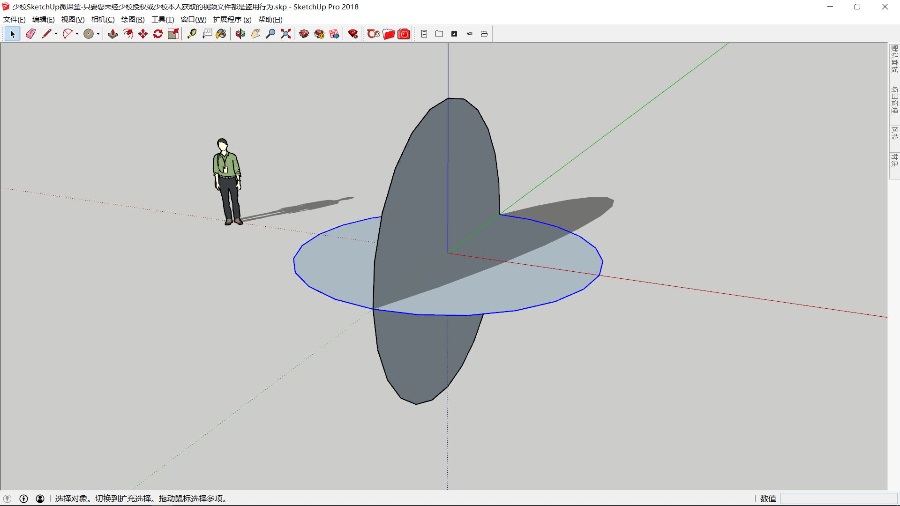Activate the Move tool
Viewport: 900px width, 506px height.
(x=143, y=34)
